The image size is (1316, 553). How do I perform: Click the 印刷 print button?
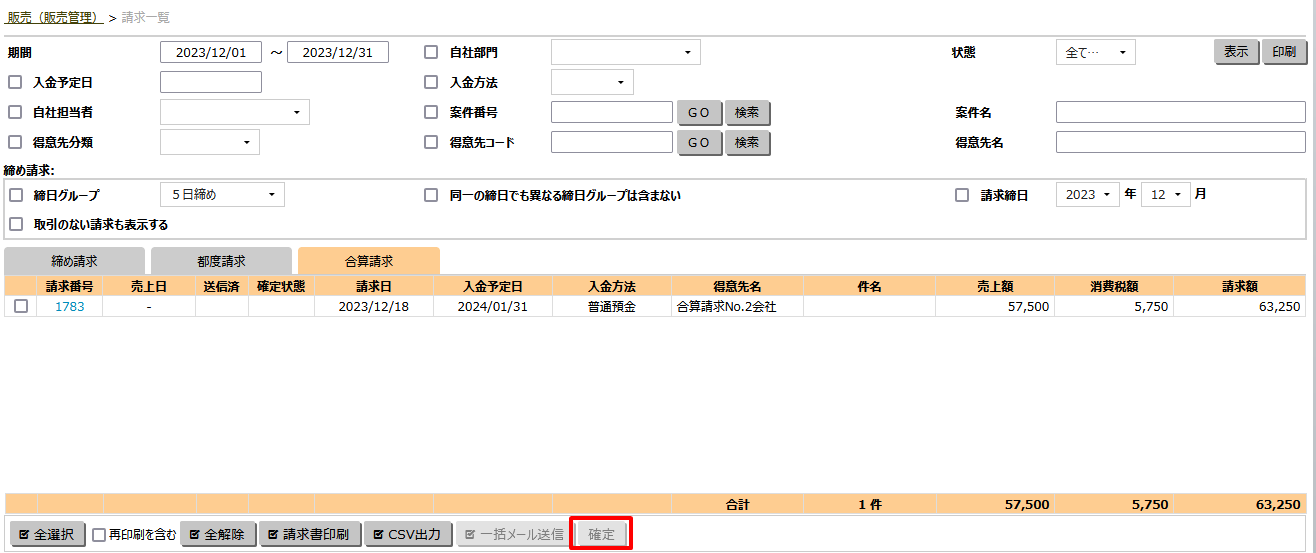tap(1284, 52)
